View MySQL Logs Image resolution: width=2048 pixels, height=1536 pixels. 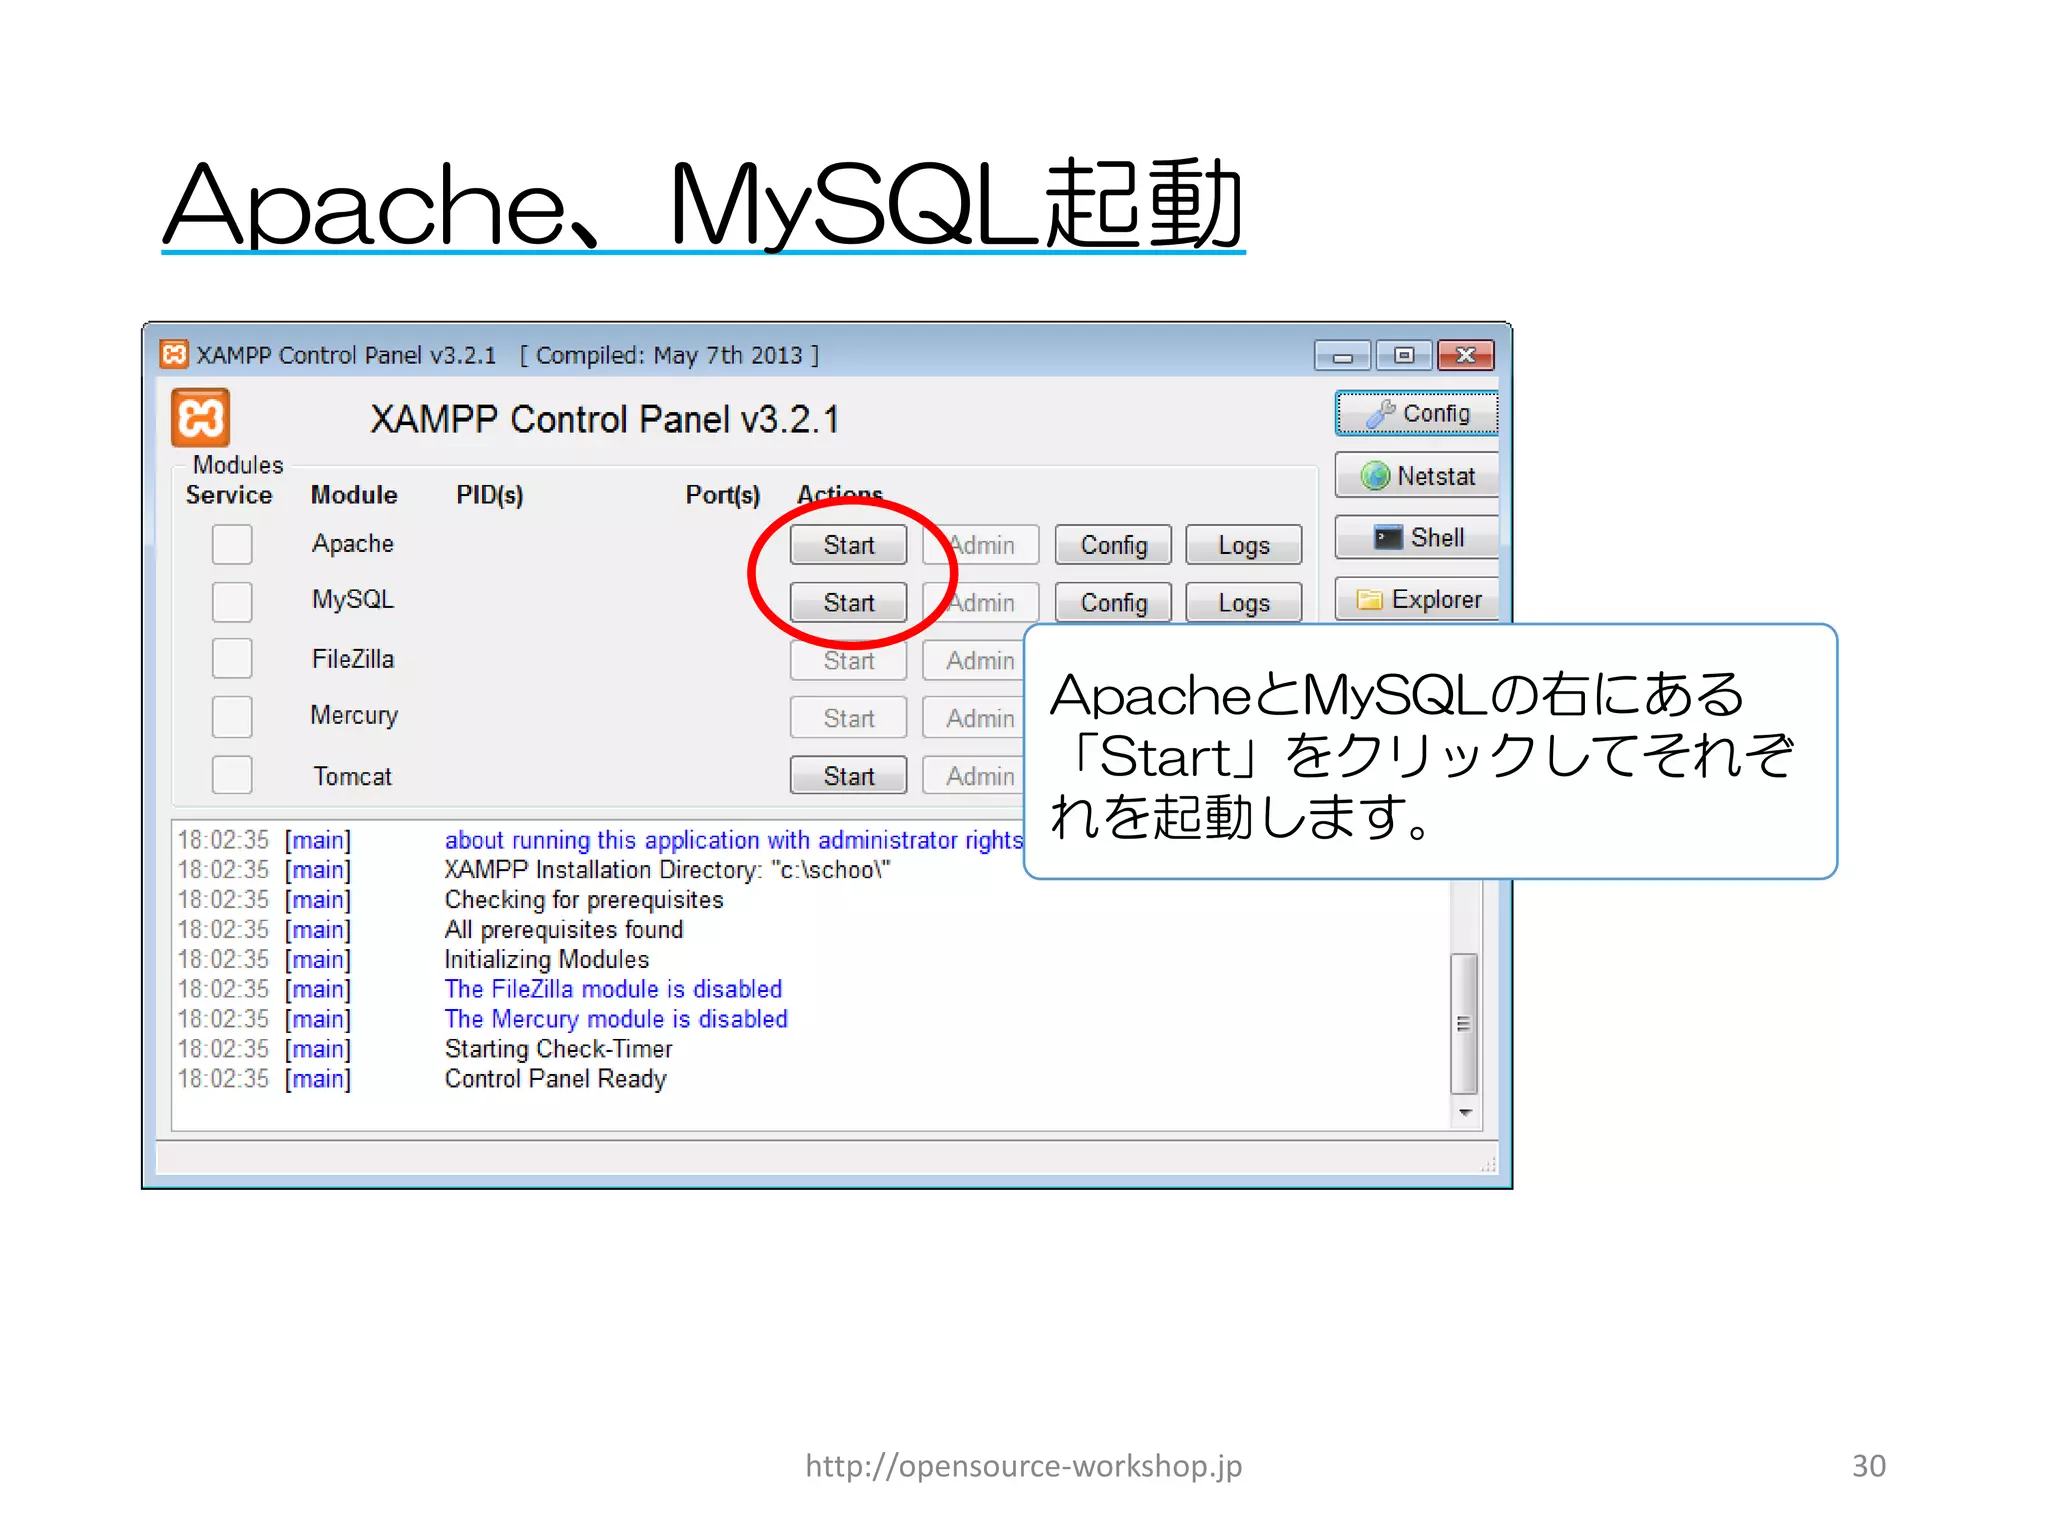1244,603
